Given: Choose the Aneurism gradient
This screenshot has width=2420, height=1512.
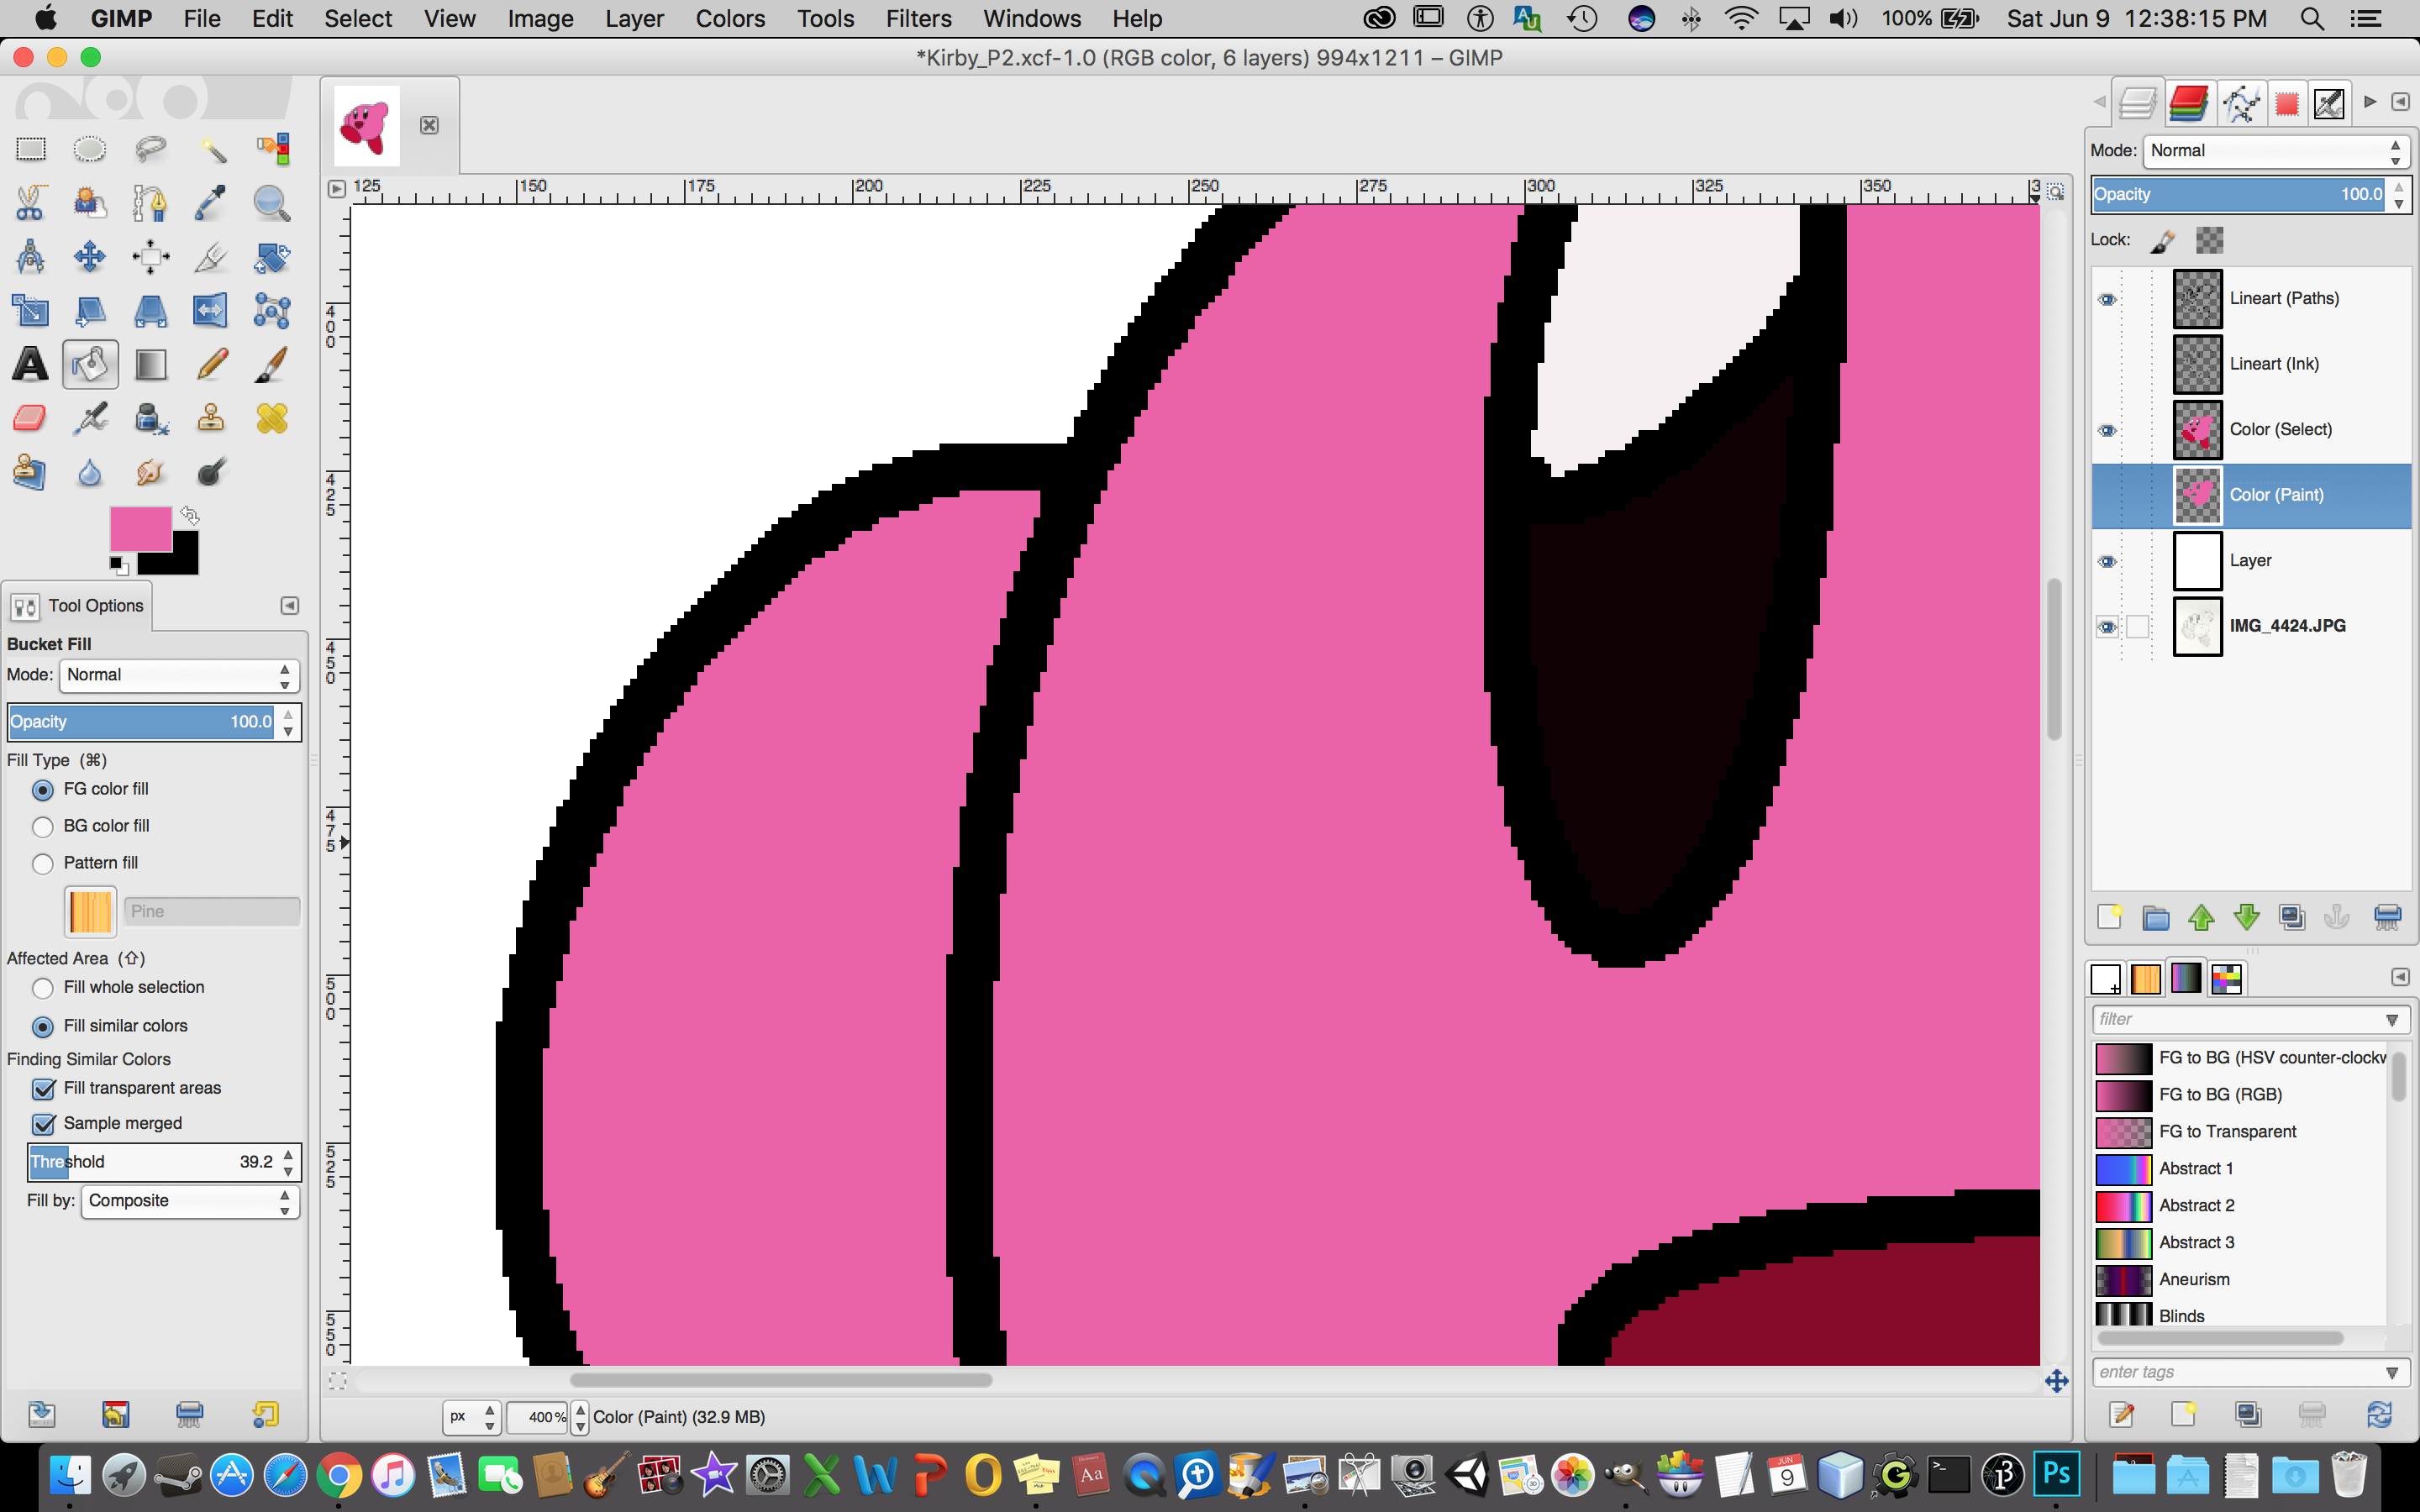Looking at the screenshot, I should (2241, 1280).
